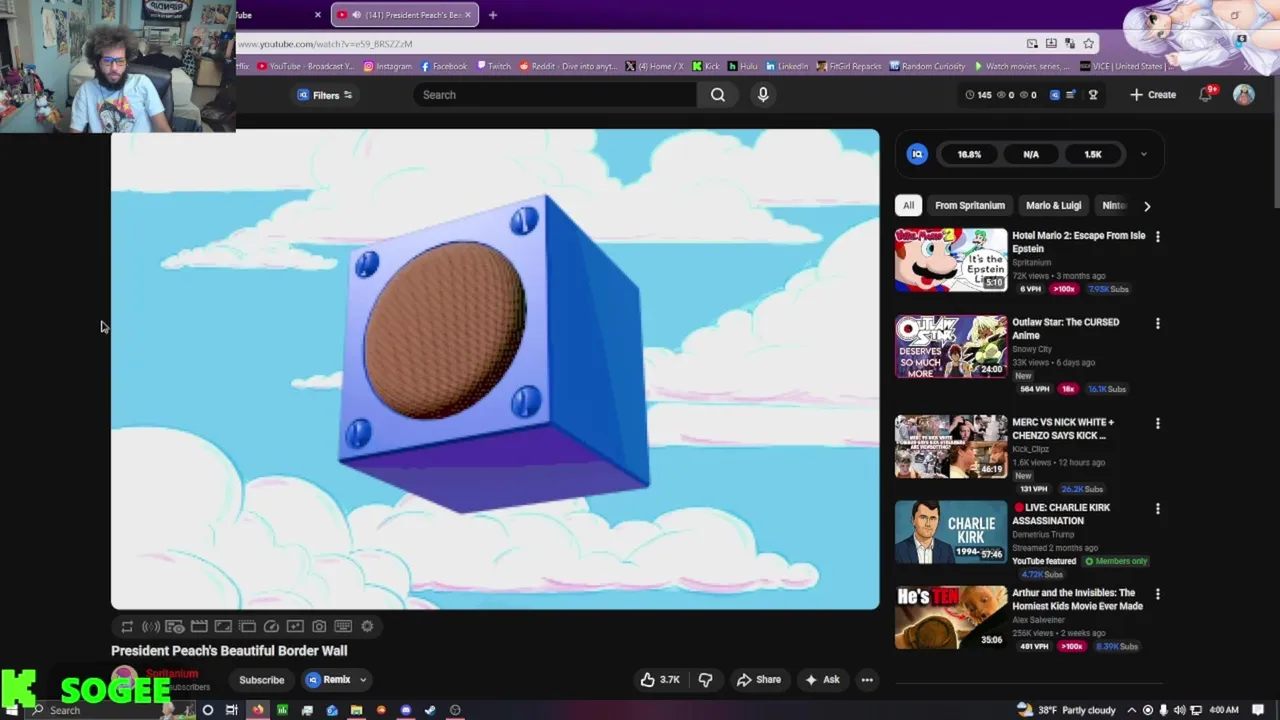Screen dimensions: 1280x720
Task: Open the Task View icon in the taskbar
Action: click(232, 710)
